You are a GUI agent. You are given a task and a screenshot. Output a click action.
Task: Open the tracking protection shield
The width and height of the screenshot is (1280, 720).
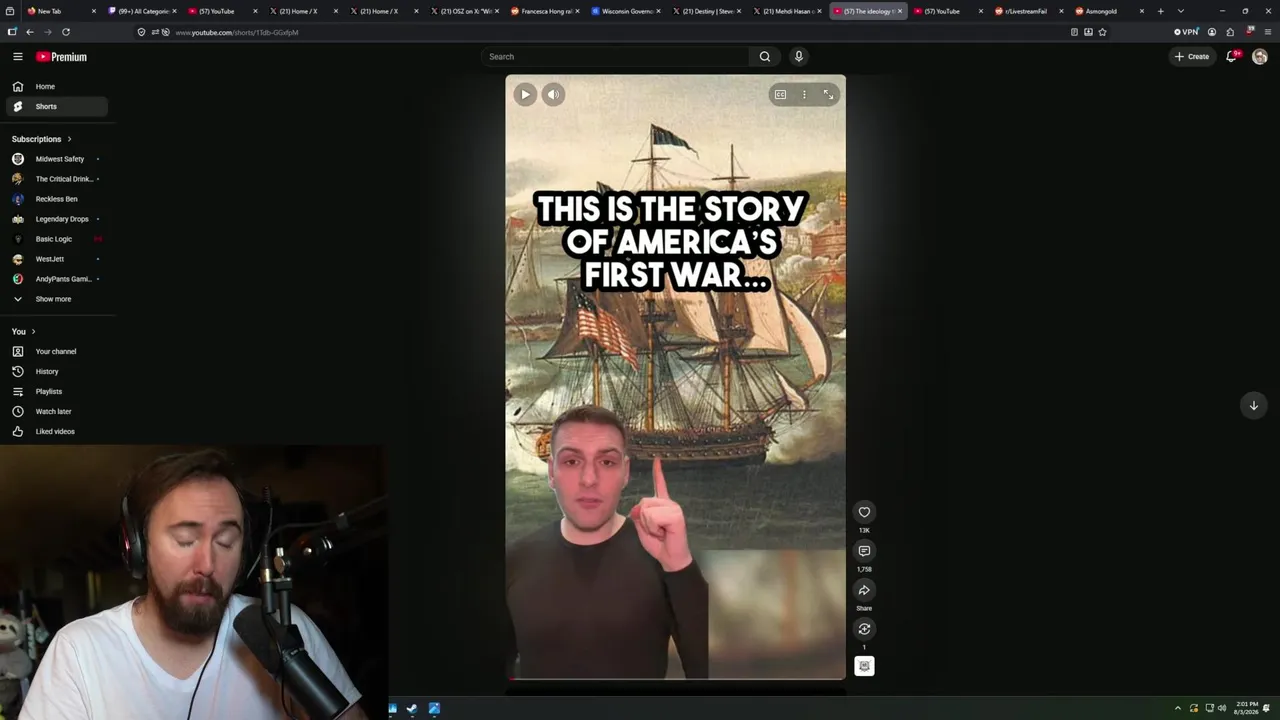click(142, 32)
